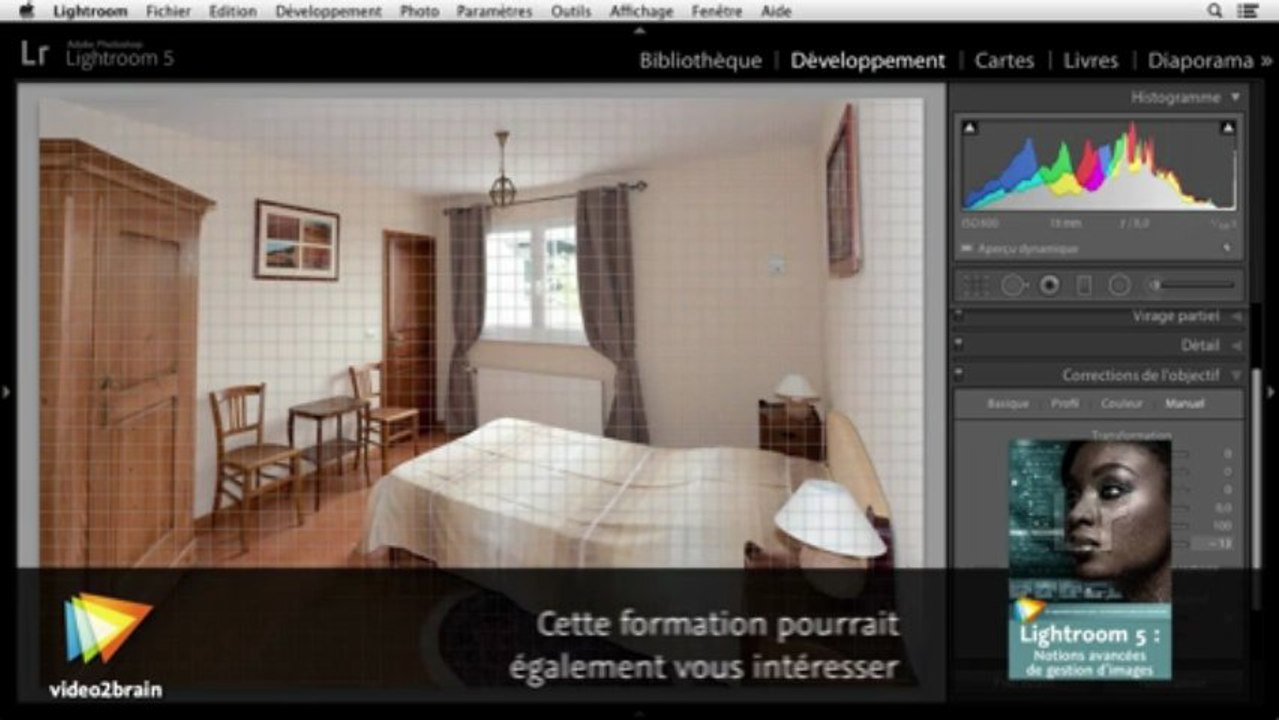1279x720 pixels.
Task: Show the left panel via arrow
Action: (6, 392)
